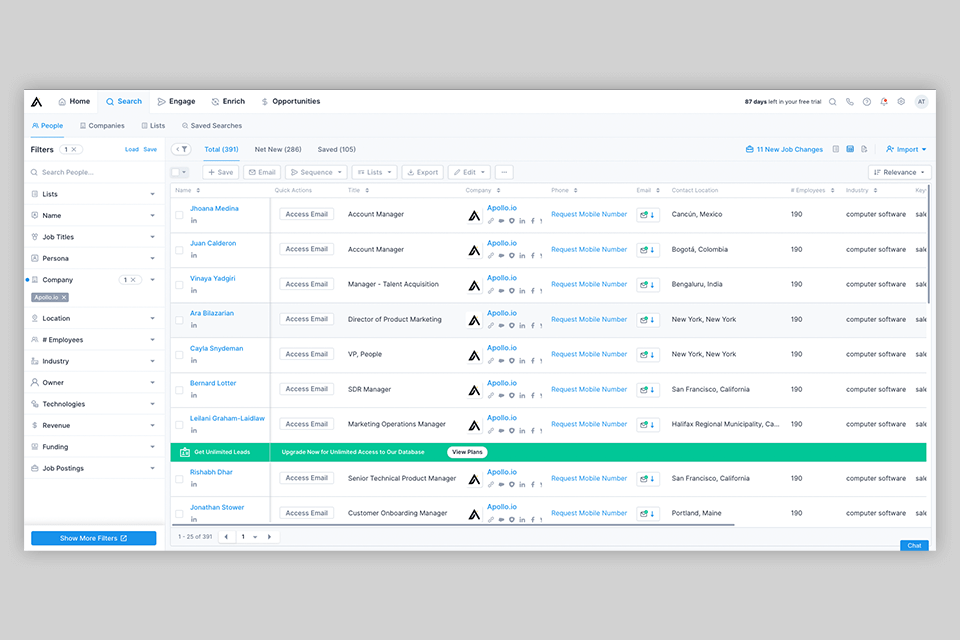This screenshot has height=640, width=960.
Task: Switch to the Net New (286) tab
Action: (x=278, y=149)
